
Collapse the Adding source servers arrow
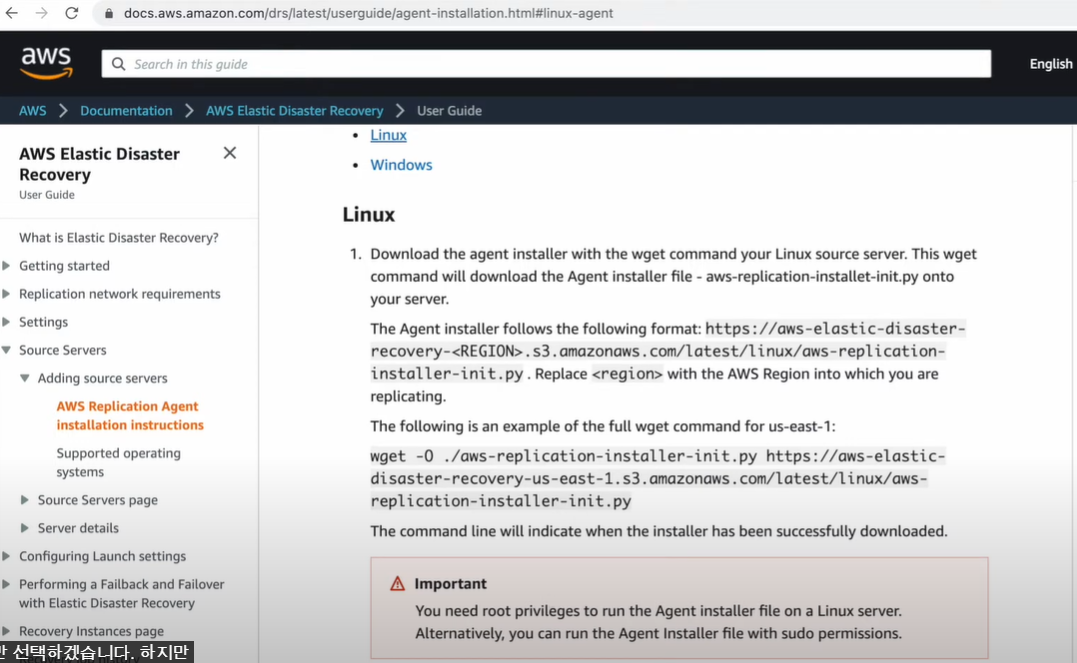25,379
